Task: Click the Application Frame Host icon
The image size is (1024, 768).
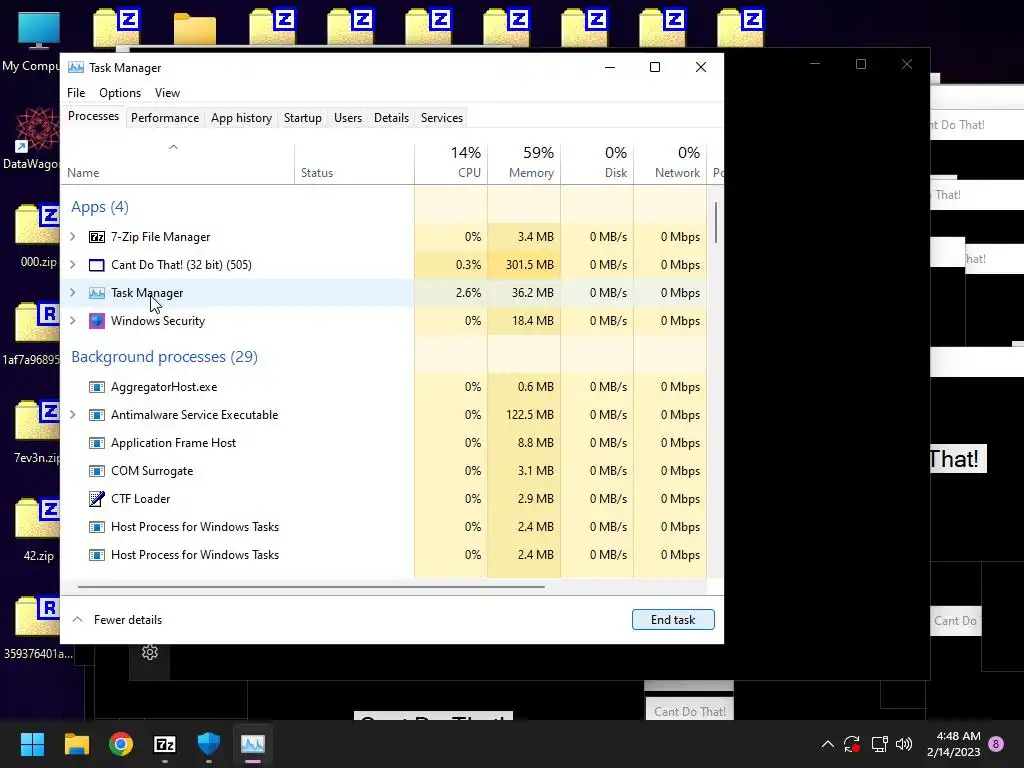Action: [x=97, y=443]
